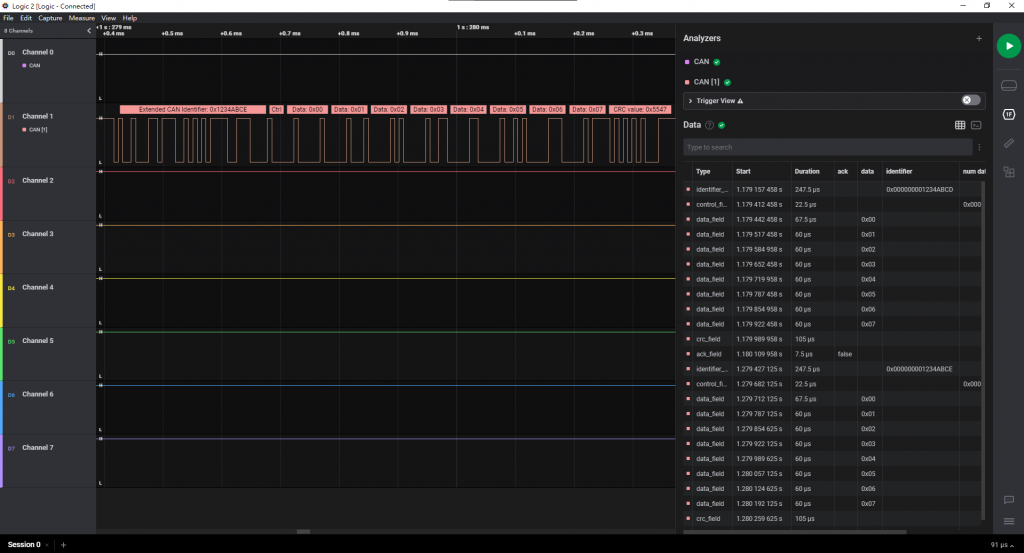
Task: Add a new analyzer with plus icon
Action: click(978, 39)
